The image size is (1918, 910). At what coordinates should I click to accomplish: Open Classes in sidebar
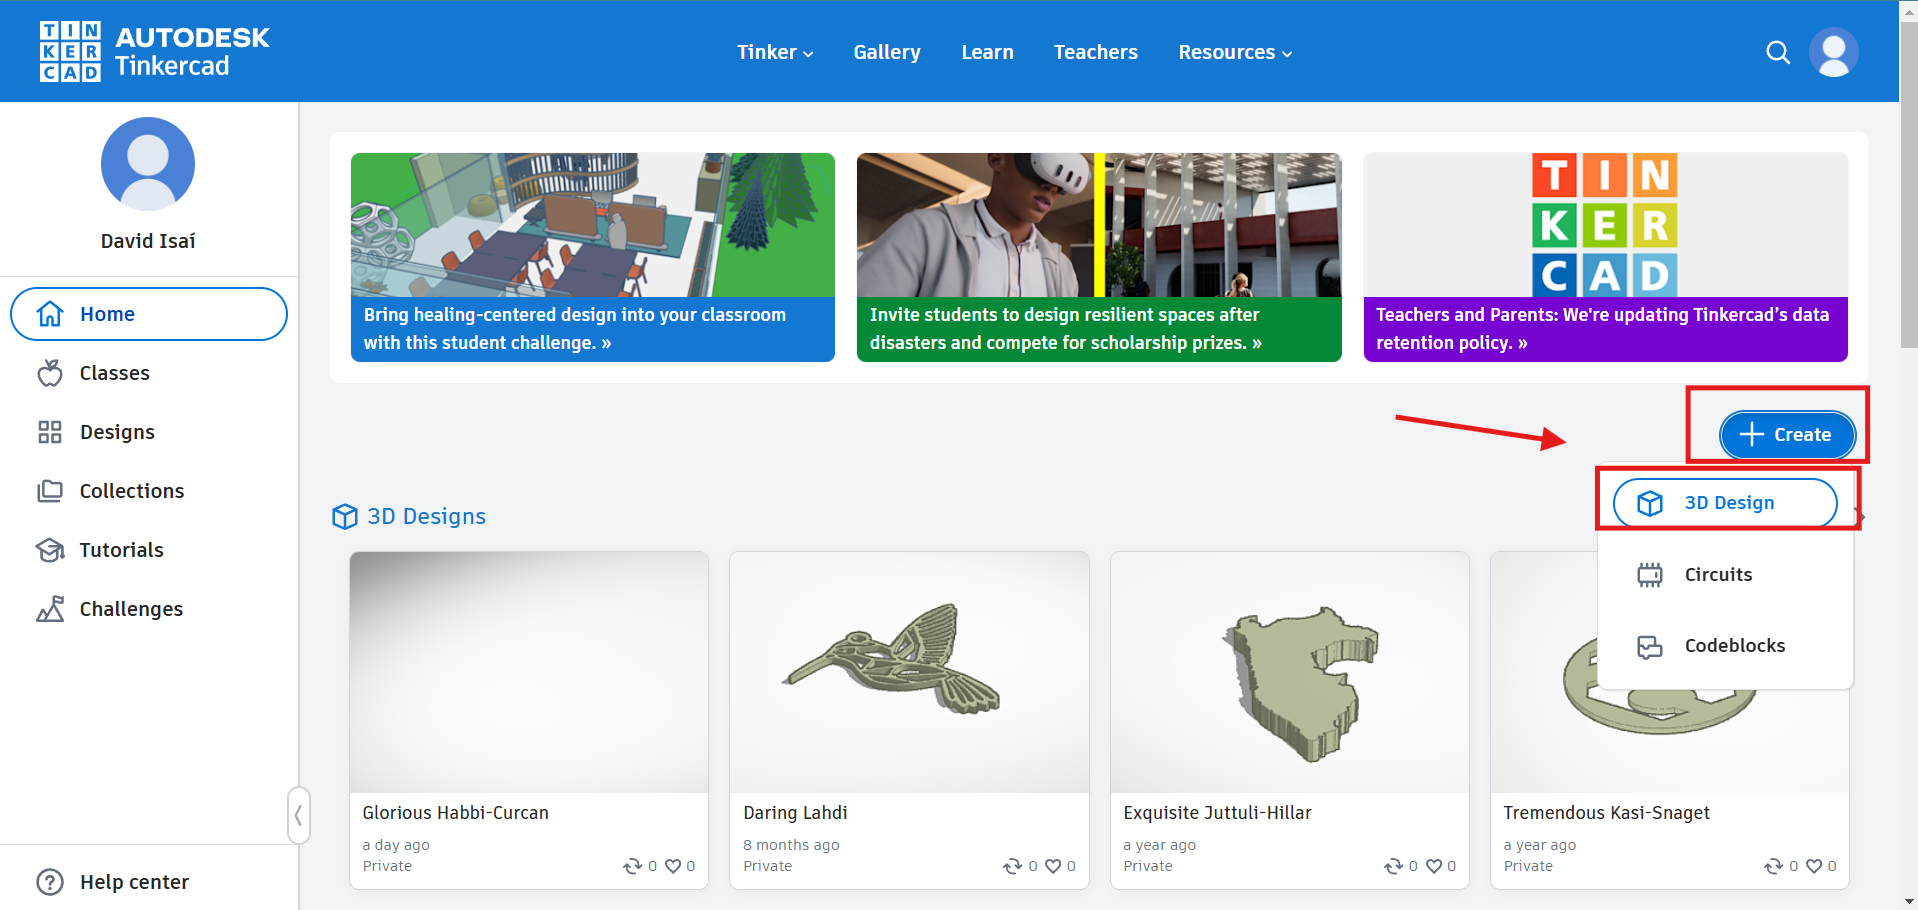pos(149,373)
